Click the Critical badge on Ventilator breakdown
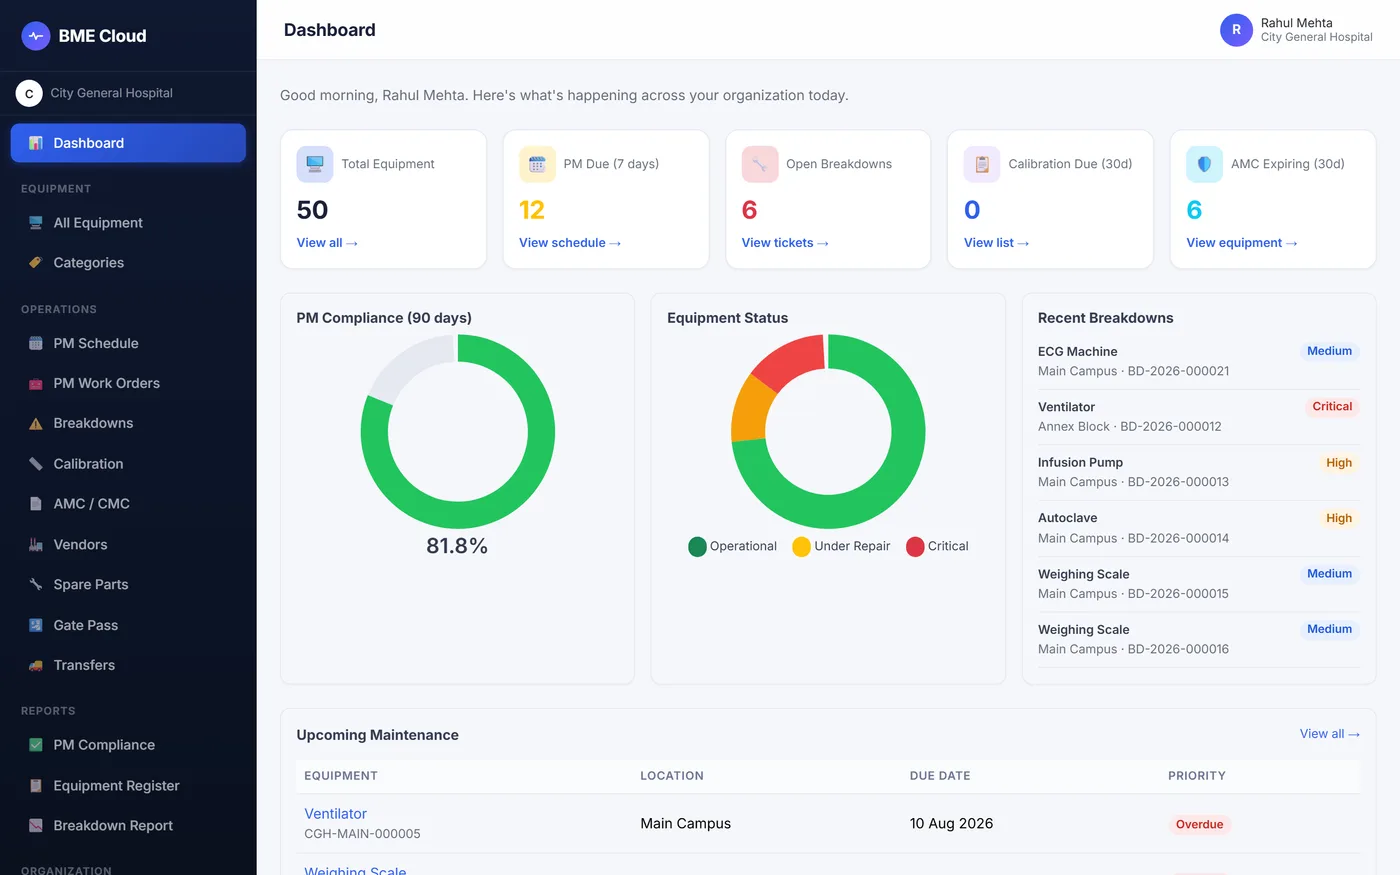The image size is (1400, 875). (x=1332, y=407)
